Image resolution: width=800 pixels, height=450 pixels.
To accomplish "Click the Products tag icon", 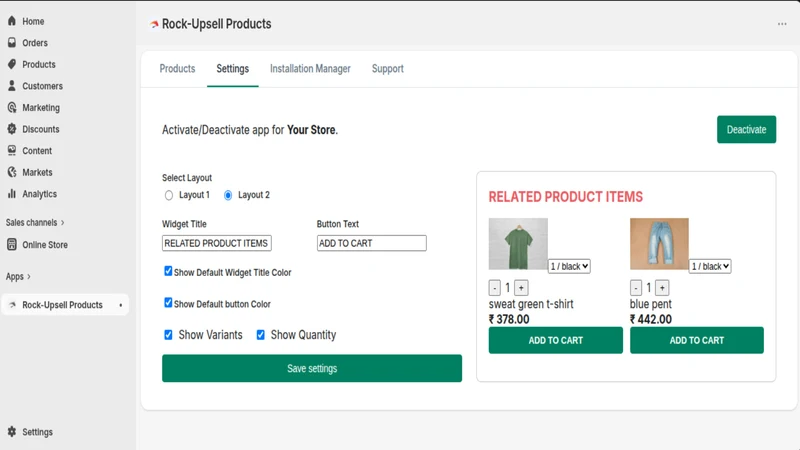I will (x=12, y=64).
